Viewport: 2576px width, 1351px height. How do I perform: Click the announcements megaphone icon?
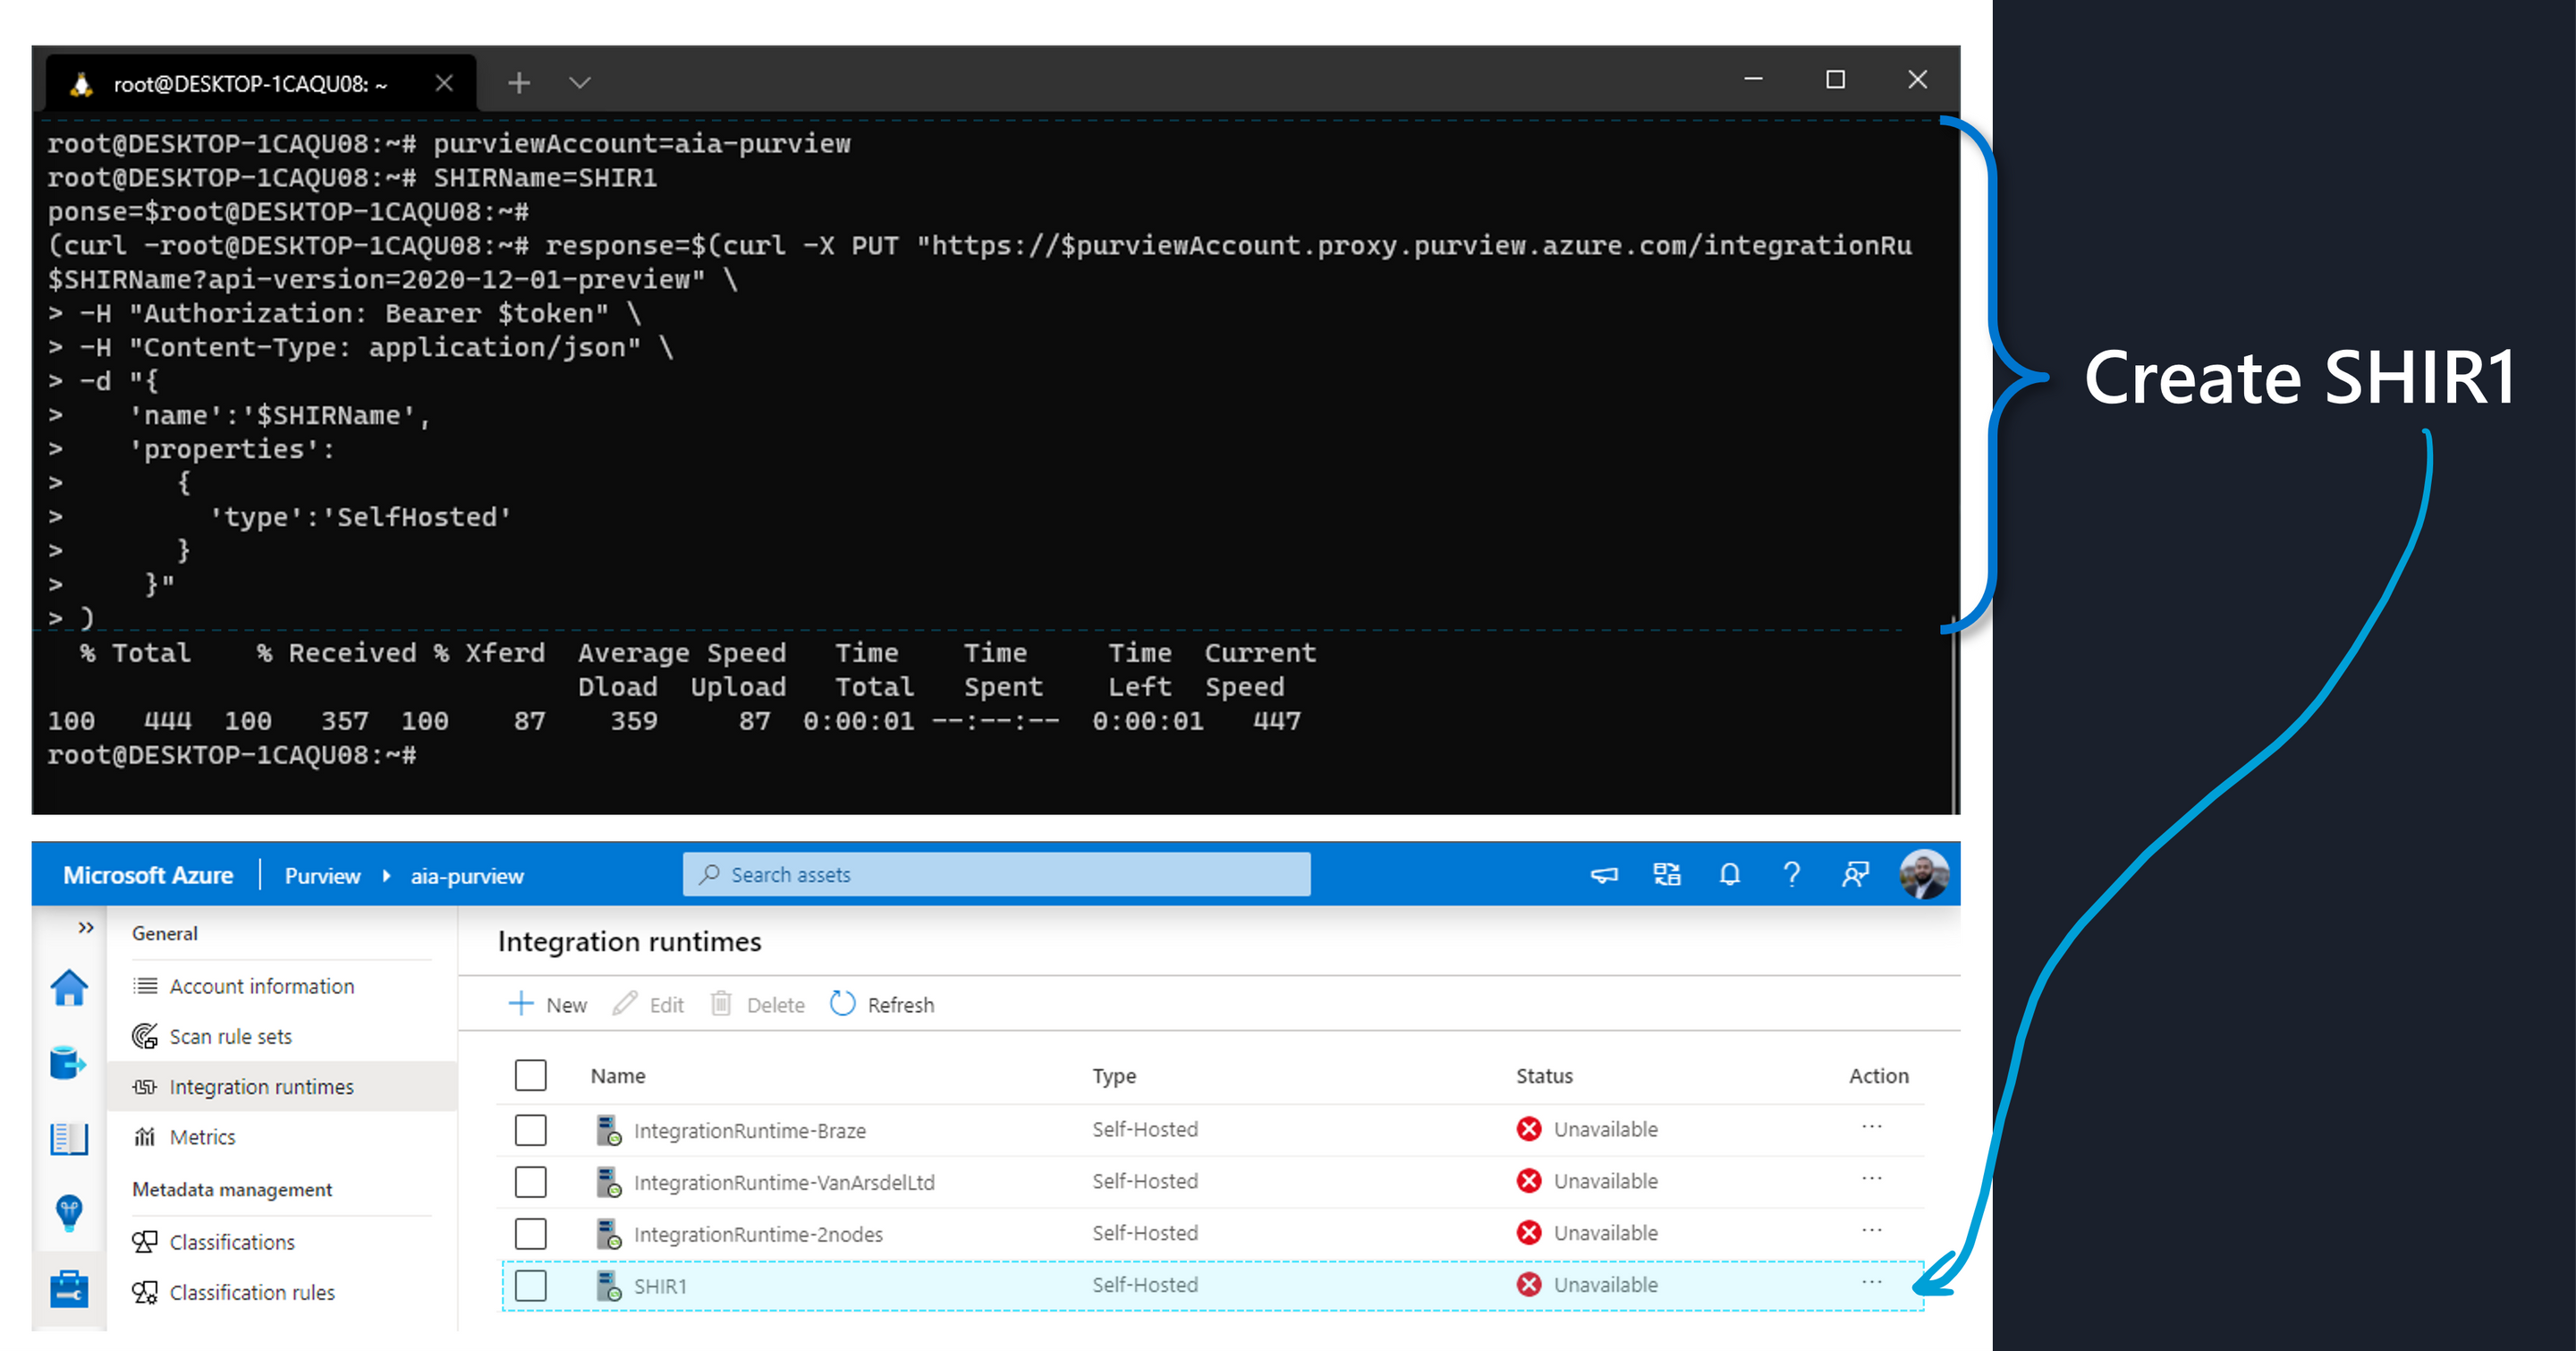(1603, 874)
